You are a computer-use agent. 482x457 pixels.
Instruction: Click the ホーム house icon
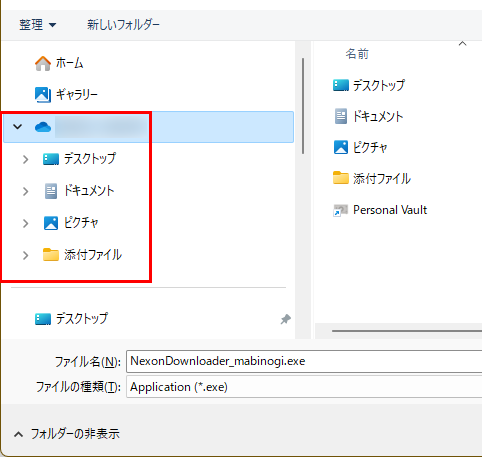click(43, 63)
